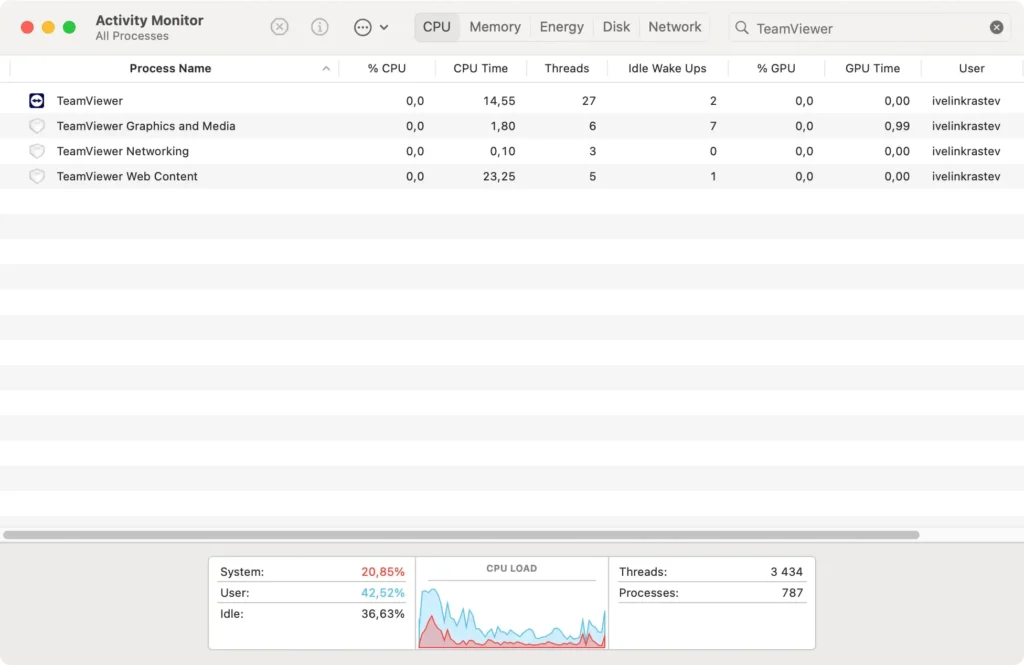Toggle the sort direction arrow on Process Name
The height and width of the screenshot is (665, 1024).
pos(326,69)
